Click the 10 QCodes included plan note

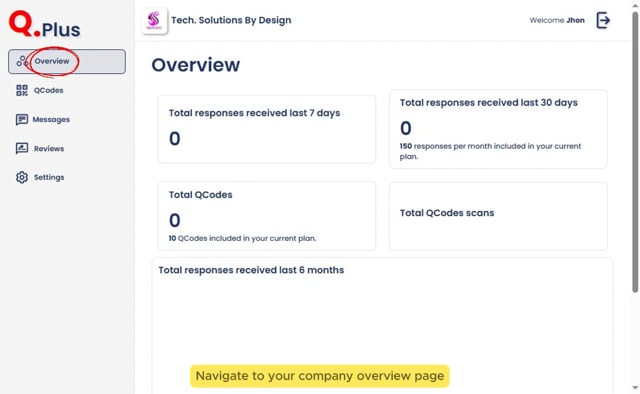coord(242,238)
